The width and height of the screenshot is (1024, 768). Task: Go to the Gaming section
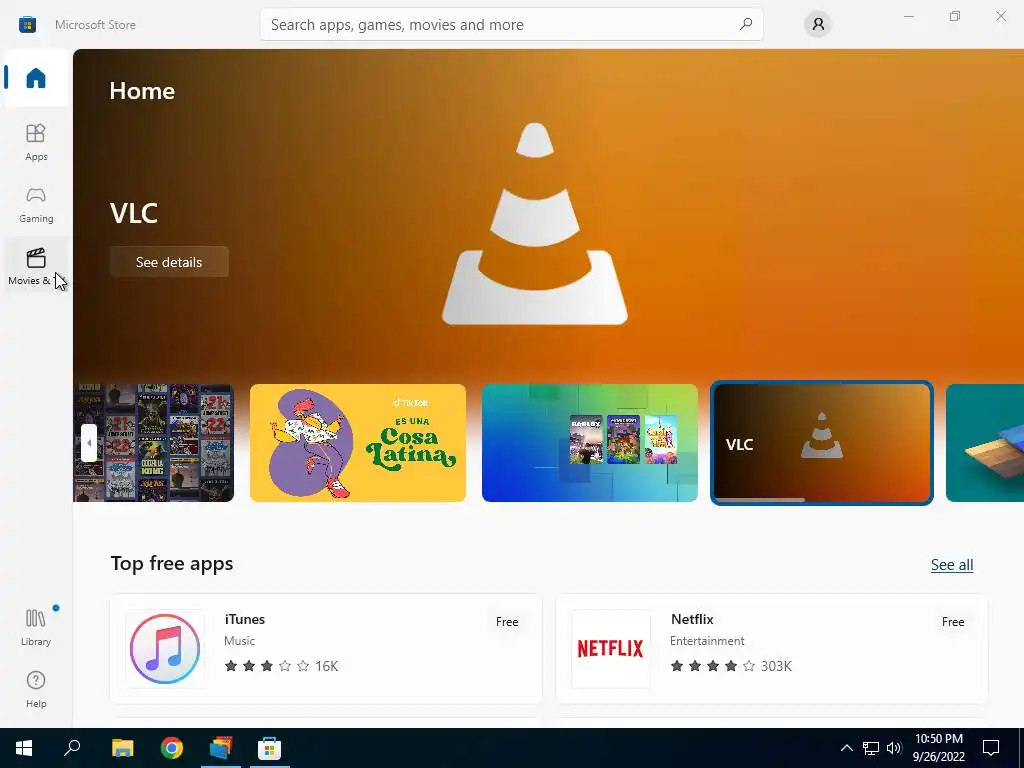coord(36,204)
